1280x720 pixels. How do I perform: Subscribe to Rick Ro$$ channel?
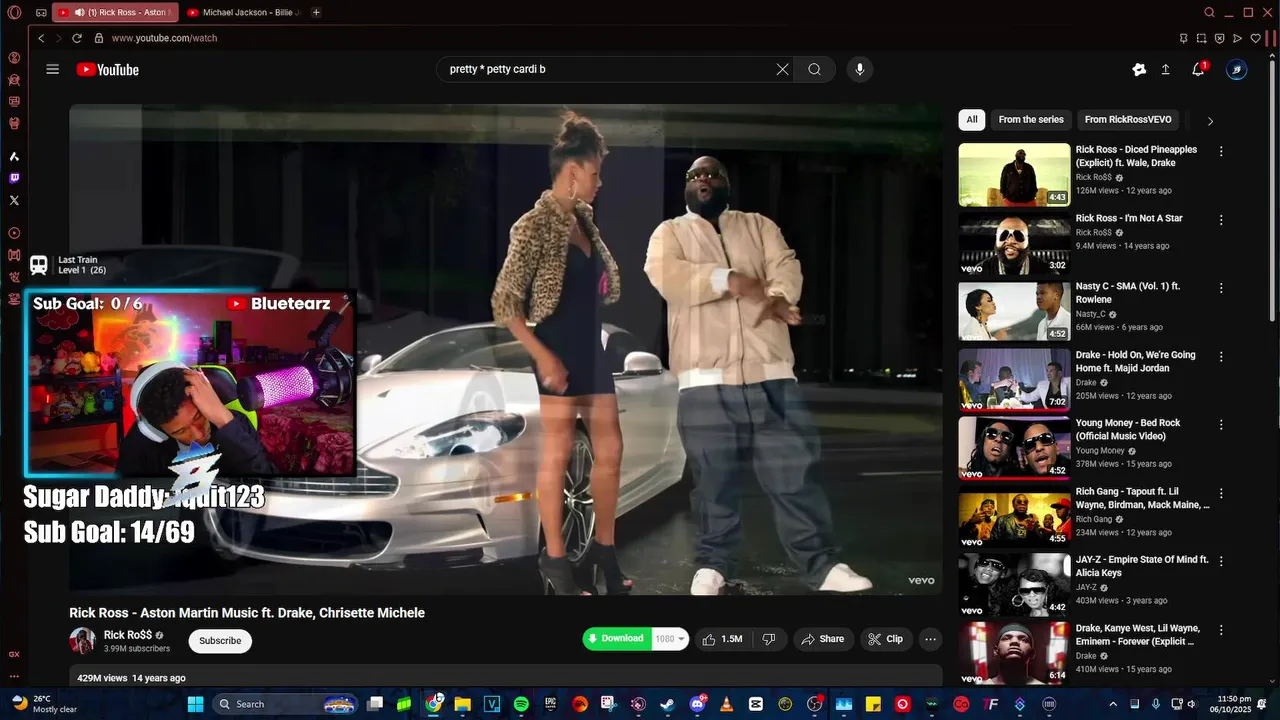220,641
